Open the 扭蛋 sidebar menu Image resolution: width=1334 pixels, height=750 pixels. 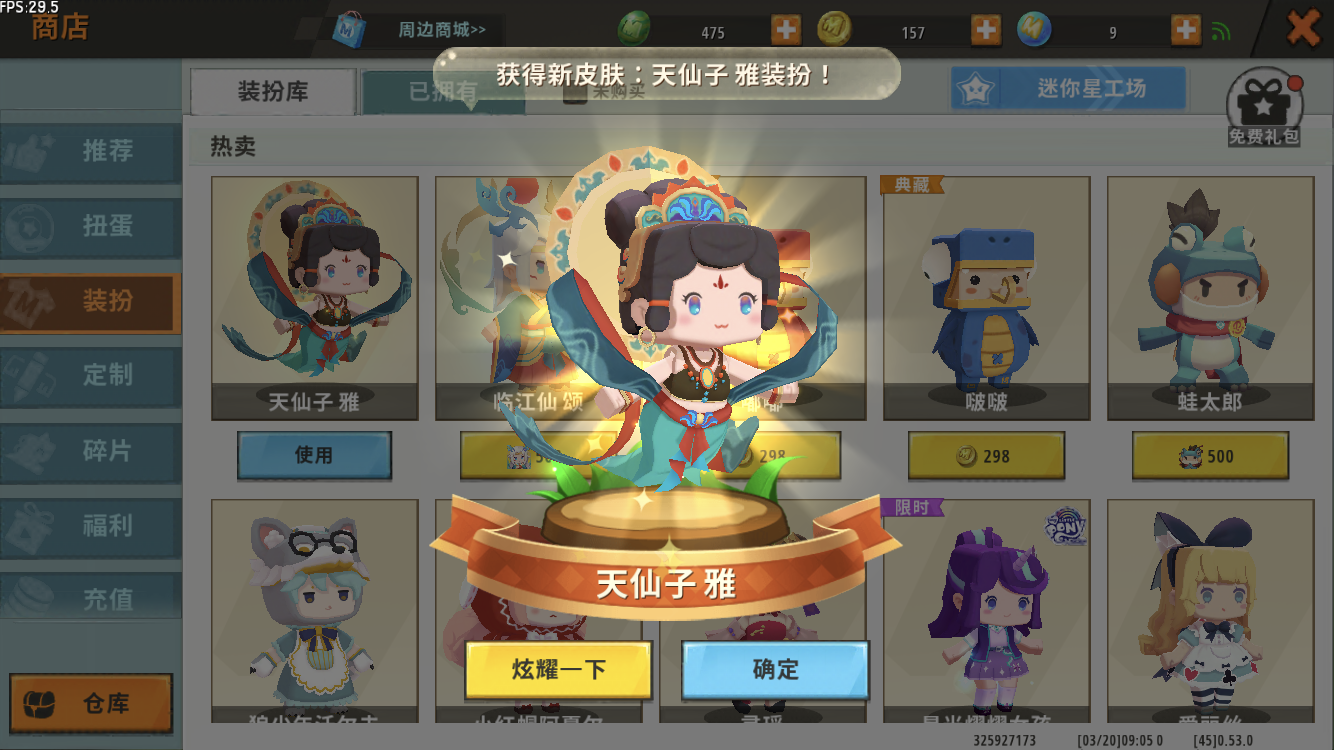coord(90,226)
